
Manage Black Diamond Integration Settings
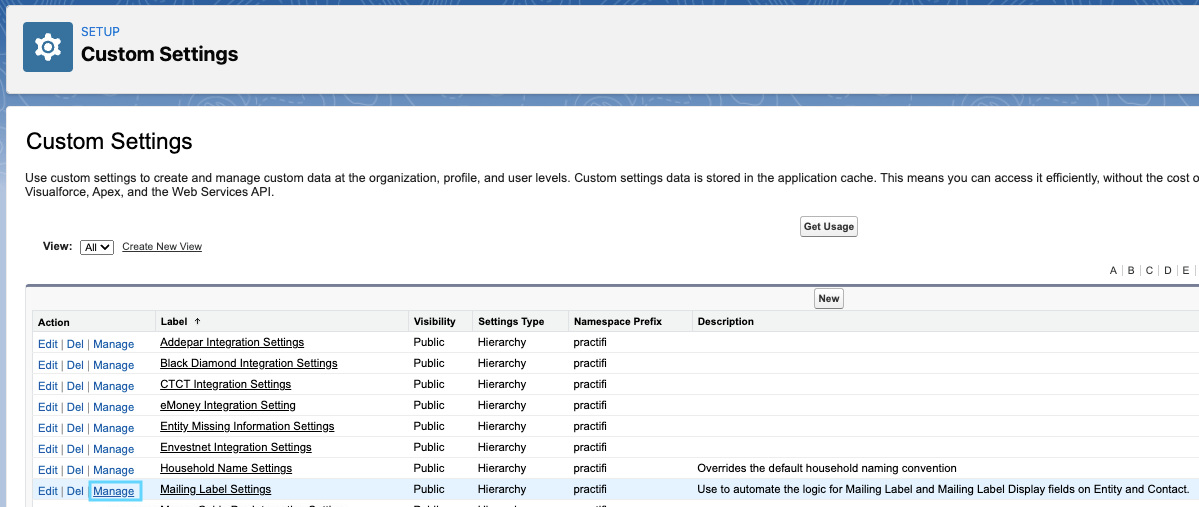[113, 365]
